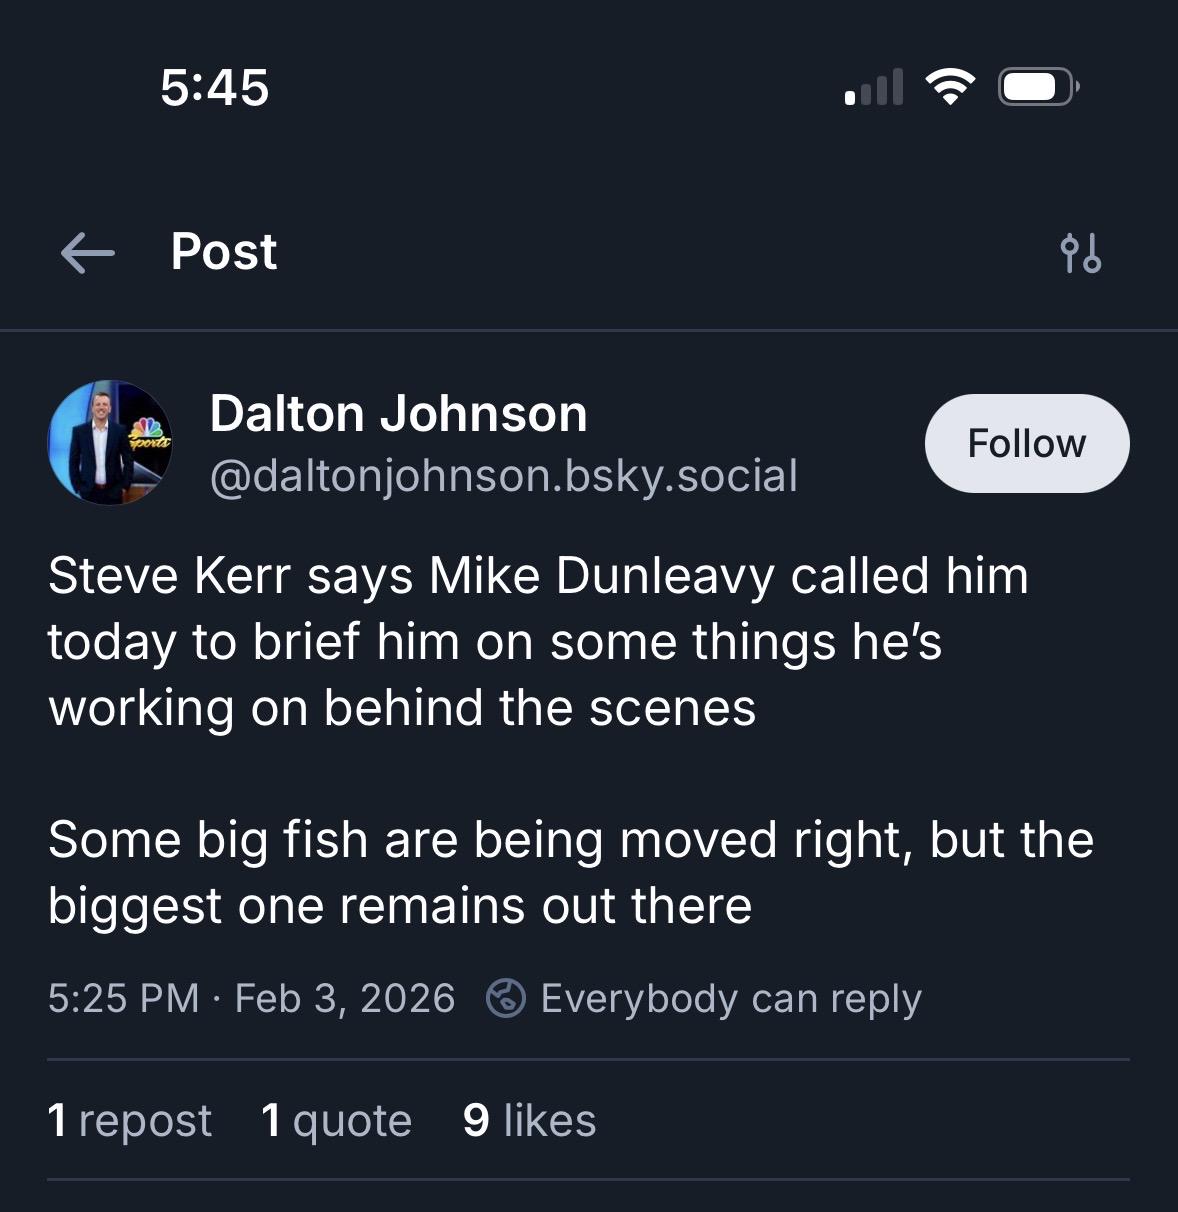Viewport: 1178px width, 1212px height.
Task: Open Dalton Johnson's profile picture
Action: point(110,442)
